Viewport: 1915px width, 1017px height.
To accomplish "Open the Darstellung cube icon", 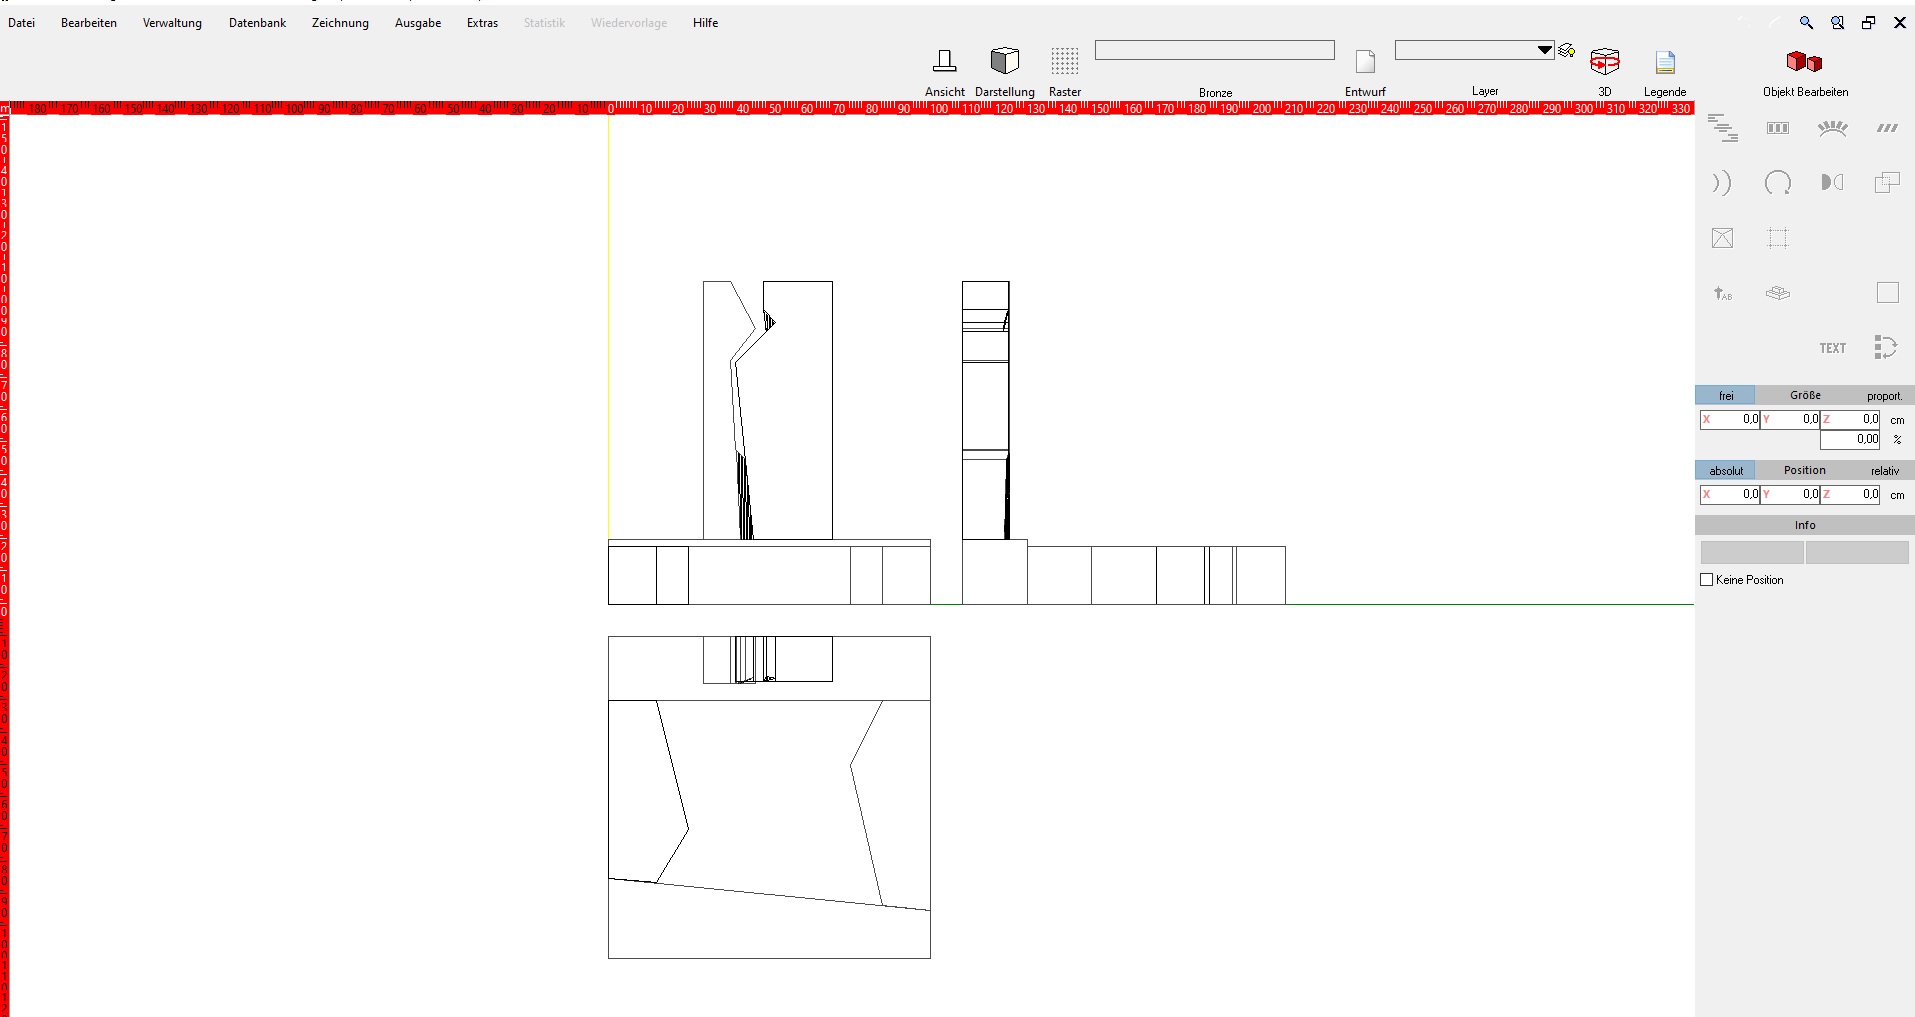I will [1004, 61].
